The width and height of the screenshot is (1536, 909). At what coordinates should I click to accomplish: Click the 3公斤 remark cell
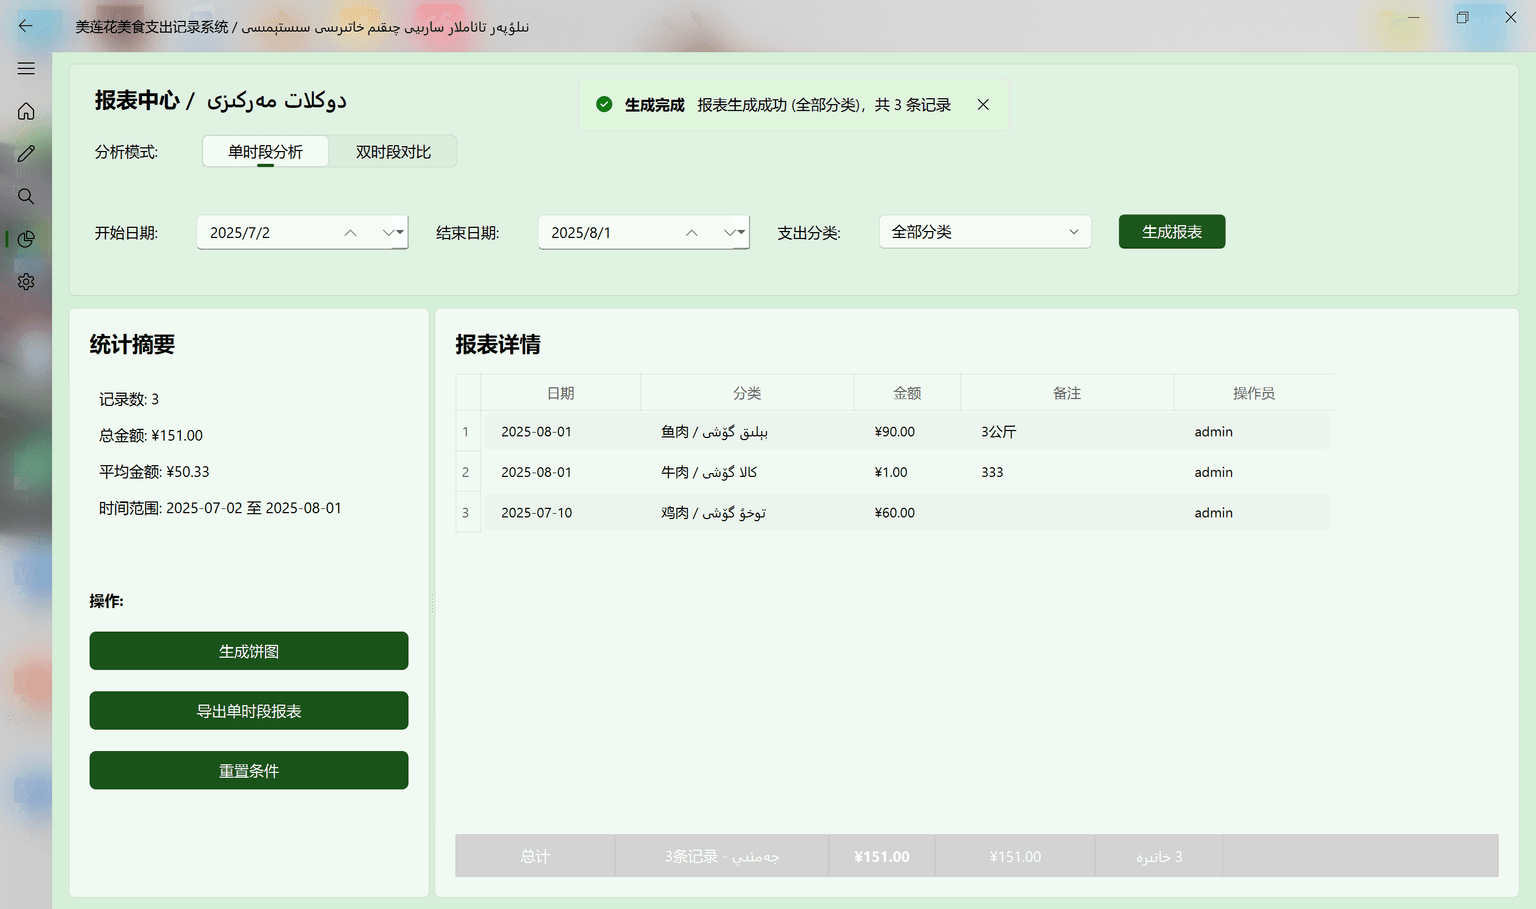(1067, 432)
